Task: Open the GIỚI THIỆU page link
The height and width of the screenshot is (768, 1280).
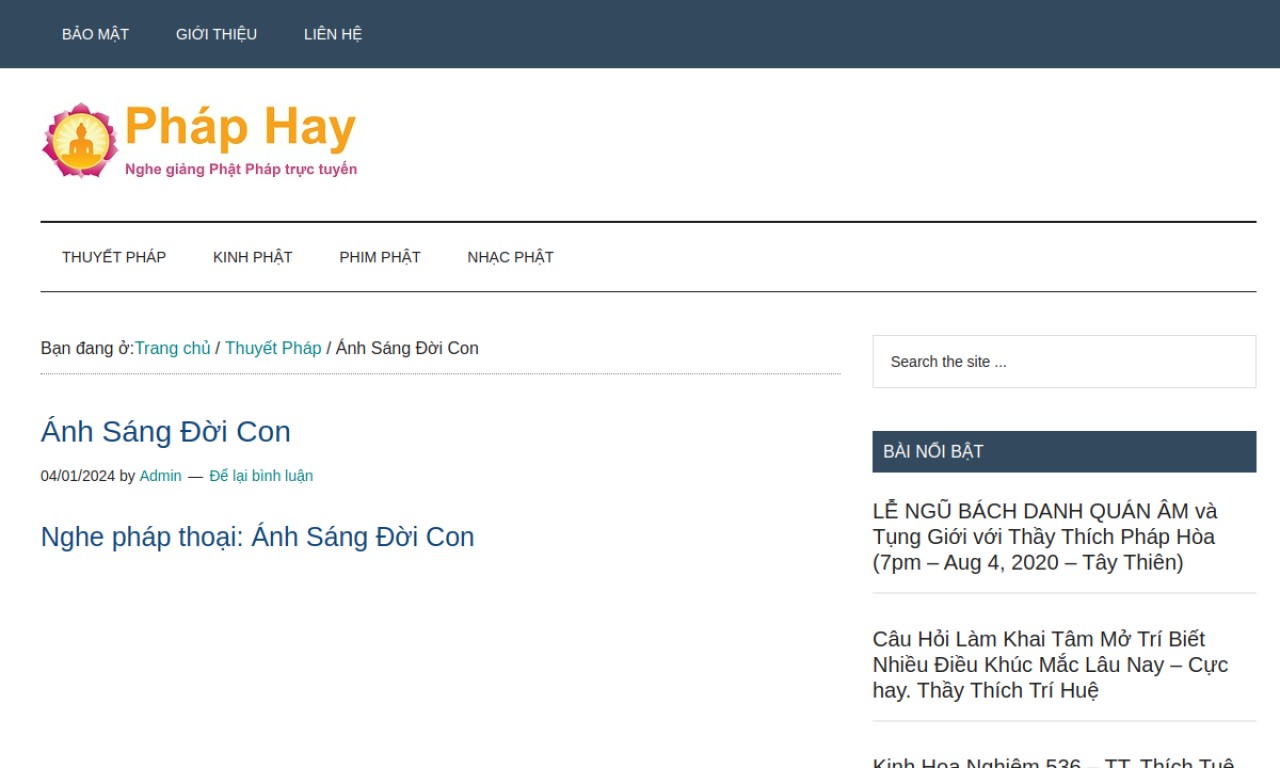Action: click(216, 34)
